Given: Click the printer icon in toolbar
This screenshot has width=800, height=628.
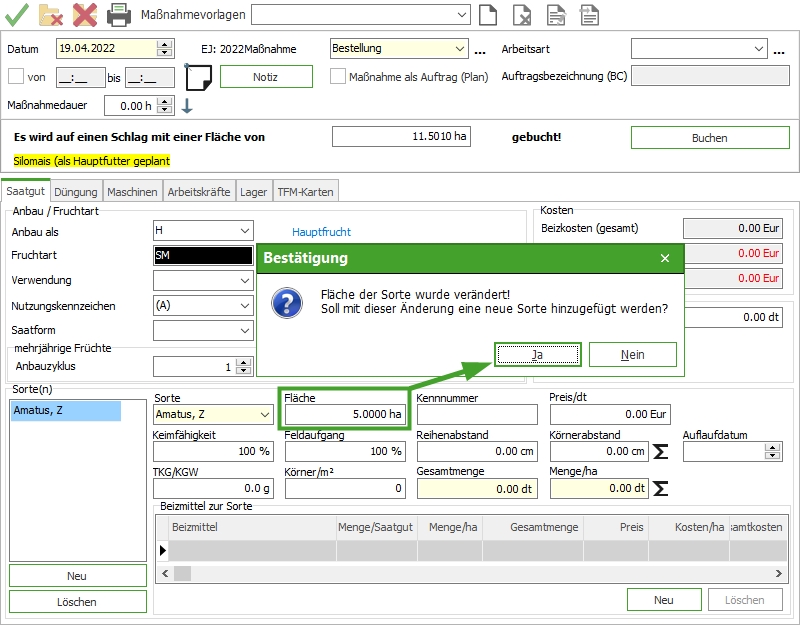Looking at the screenshot, I should 119,15.
